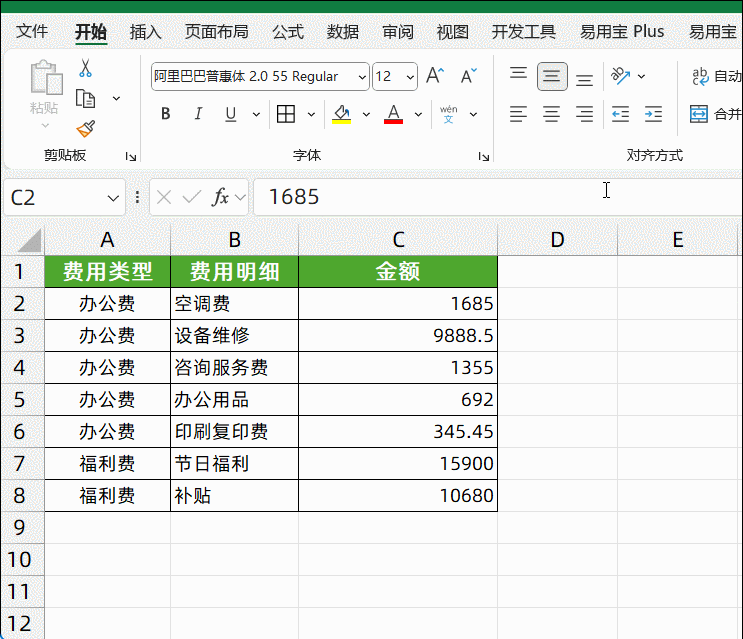Click the Cut scissors icon

tap(86, 69)
